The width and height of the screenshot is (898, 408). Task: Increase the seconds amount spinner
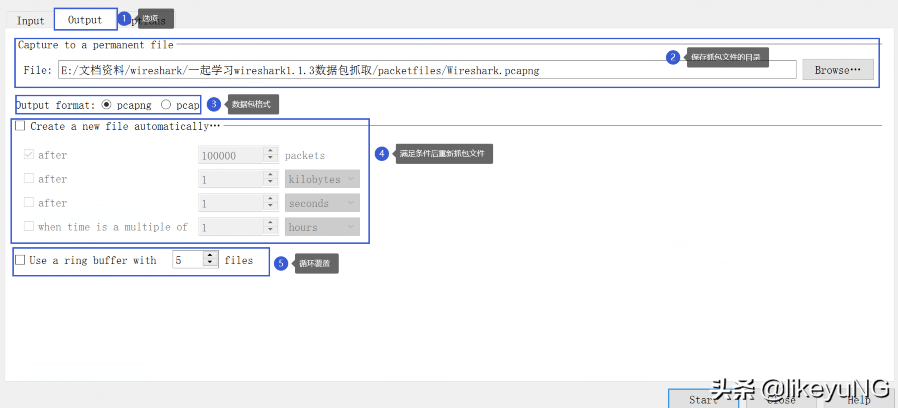click(x=270, y=199)
